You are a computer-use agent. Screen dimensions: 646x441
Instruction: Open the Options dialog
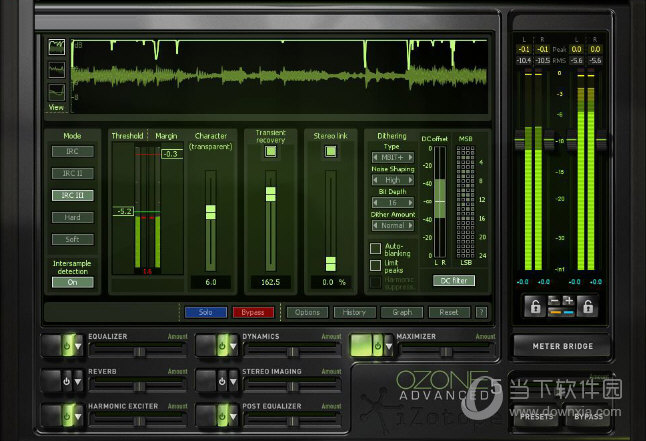[307, 312]
